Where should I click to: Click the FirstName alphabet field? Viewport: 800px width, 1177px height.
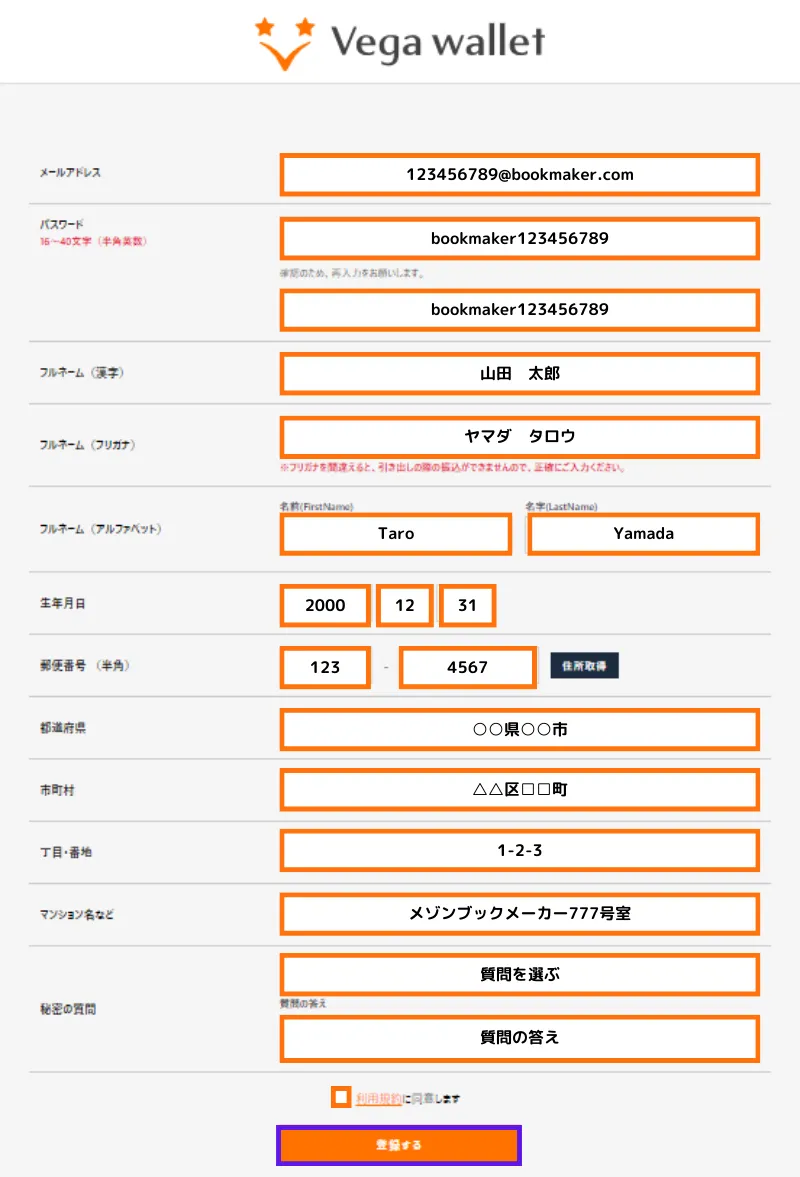click(396, 534)
